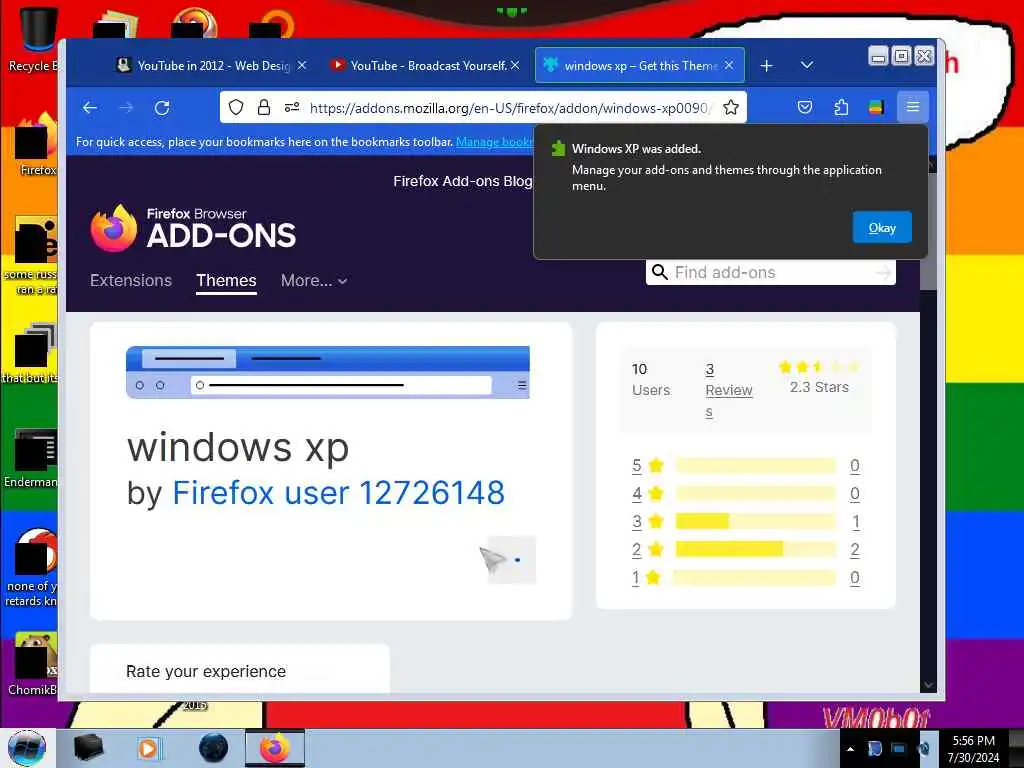Open the Windows Start orb
Image resolution: width=1024 pixels, height=768 pixels.
pos(27,748)
